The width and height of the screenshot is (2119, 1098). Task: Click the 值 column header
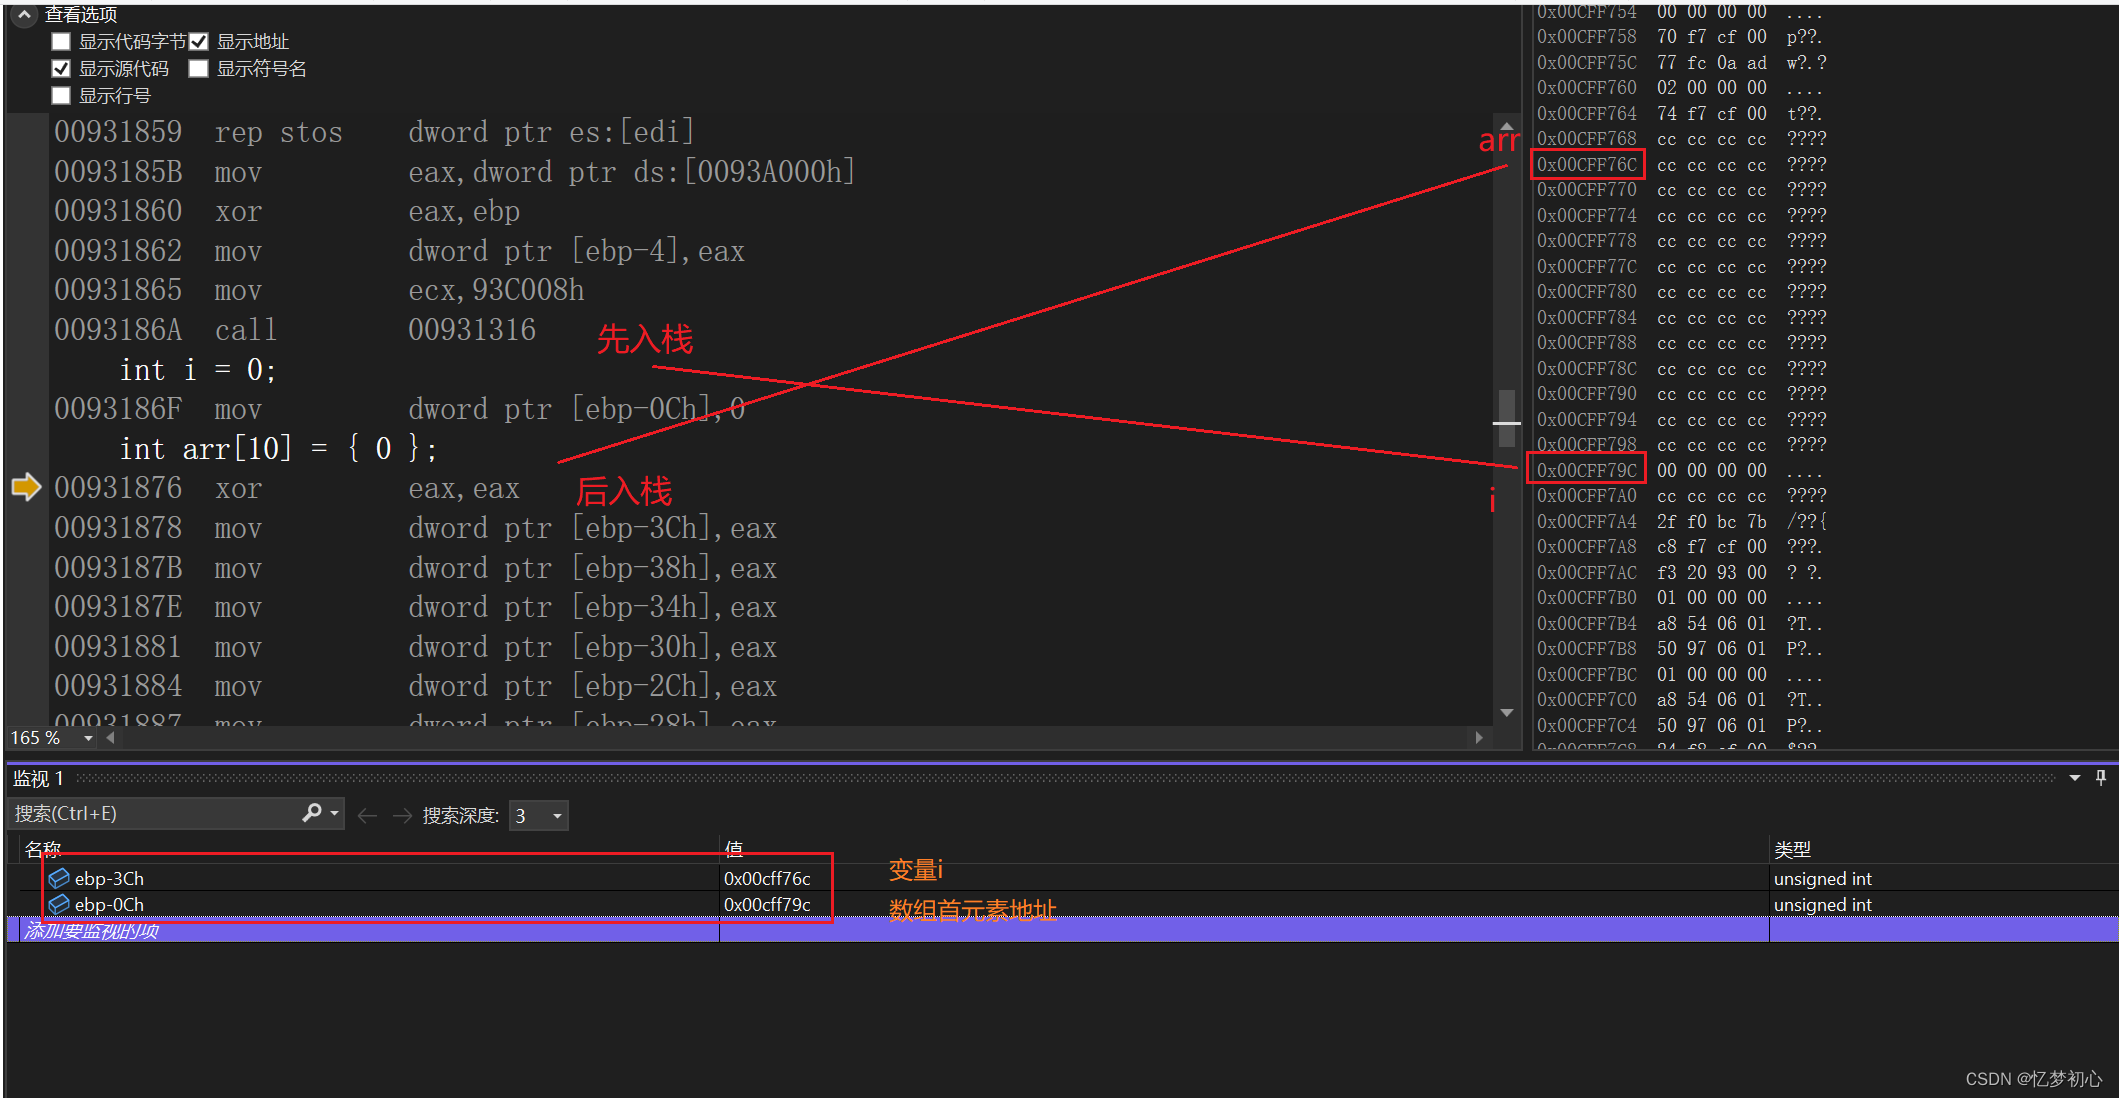(734, 849)
